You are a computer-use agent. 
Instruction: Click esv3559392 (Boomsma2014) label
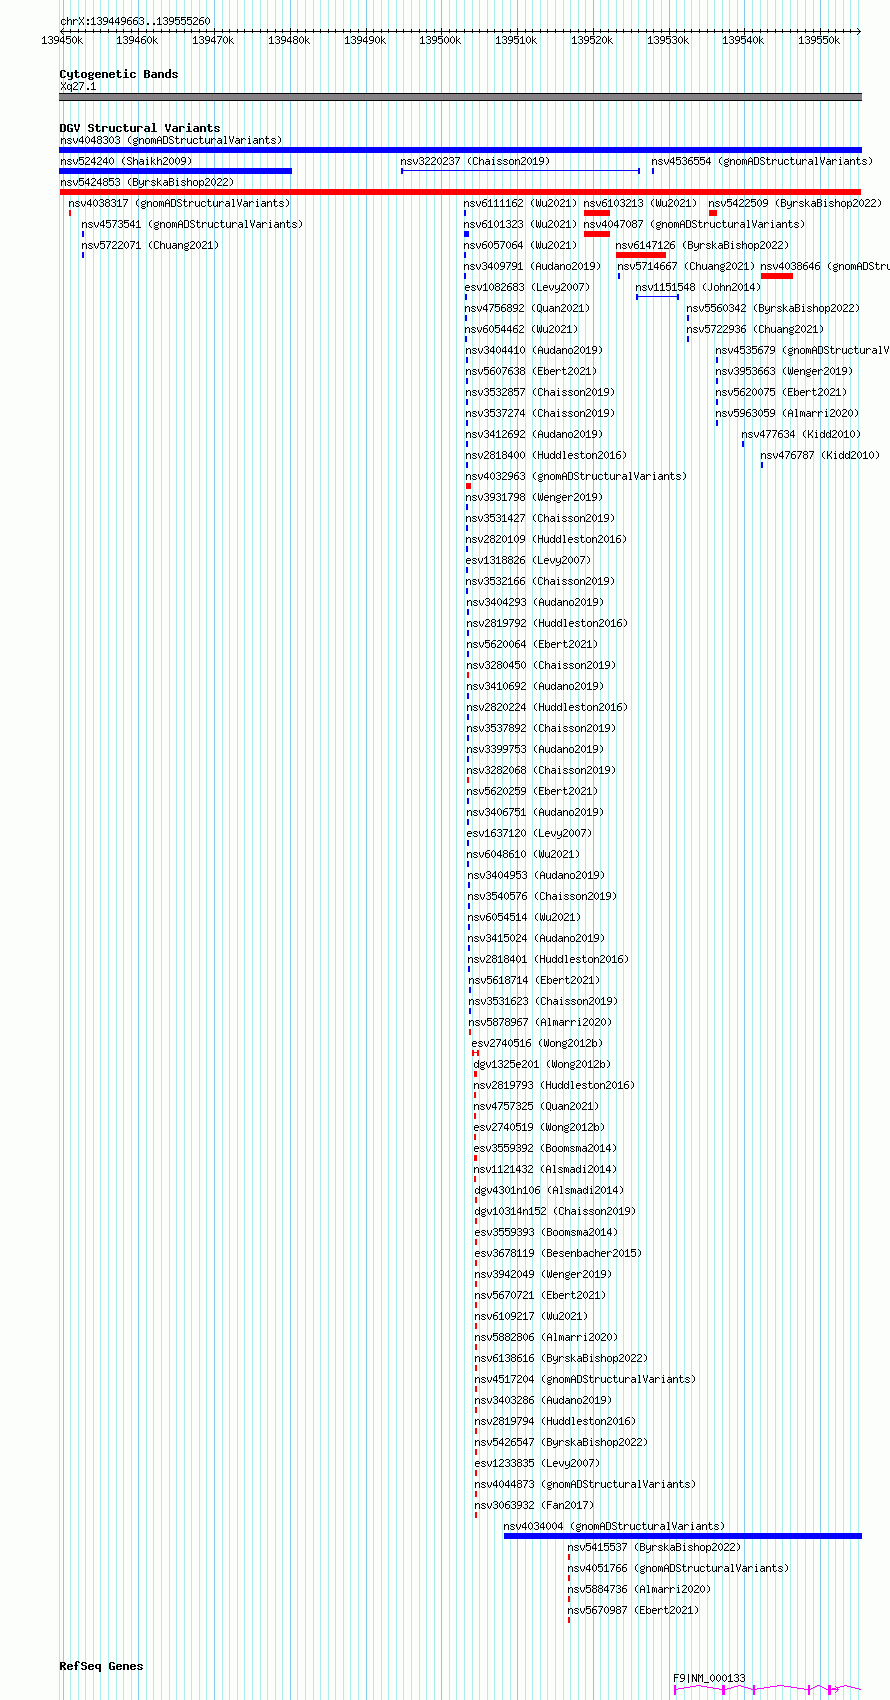coord(545,1148)
